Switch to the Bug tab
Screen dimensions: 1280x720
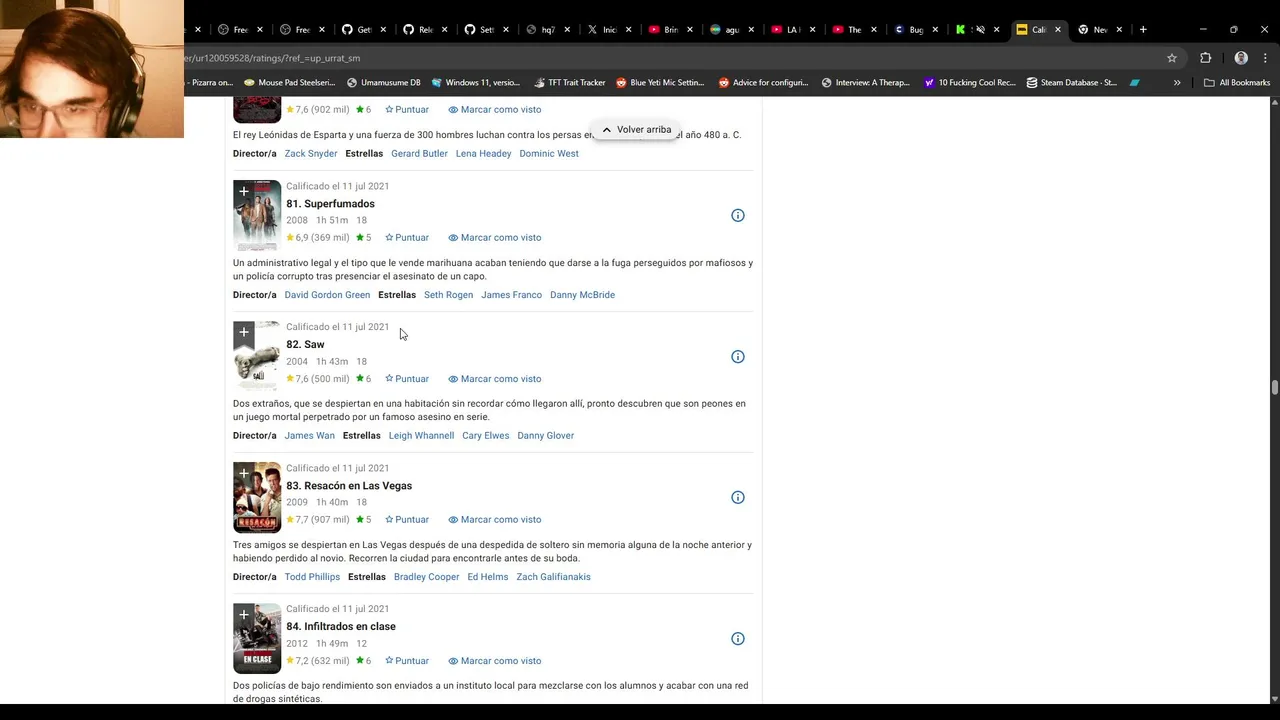click(917, 29)
